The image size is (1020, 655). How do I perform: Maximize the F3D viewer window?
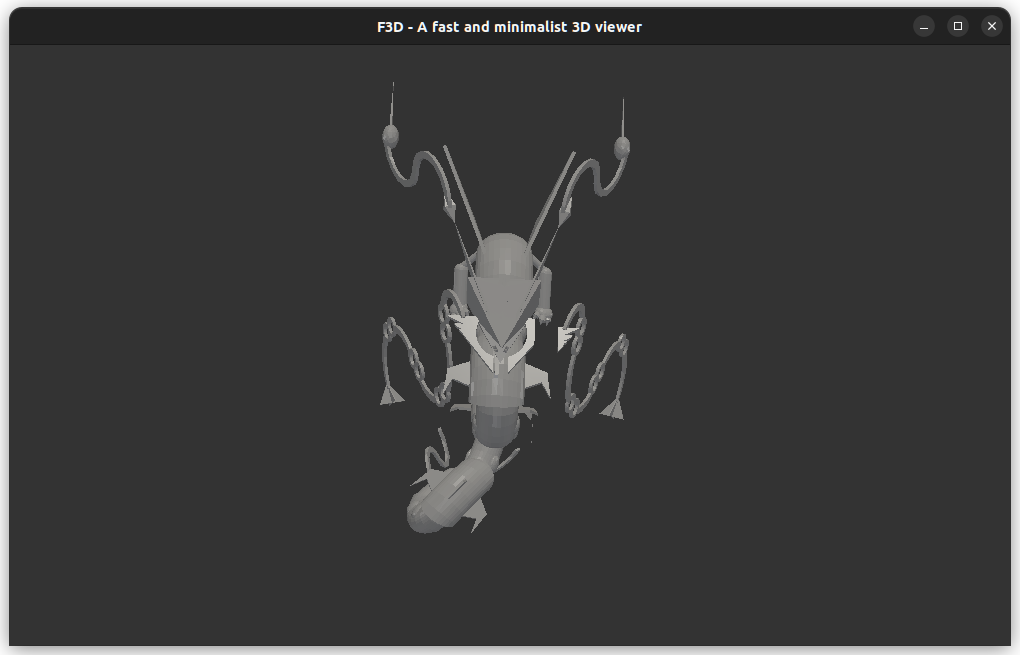coord(958,27)
